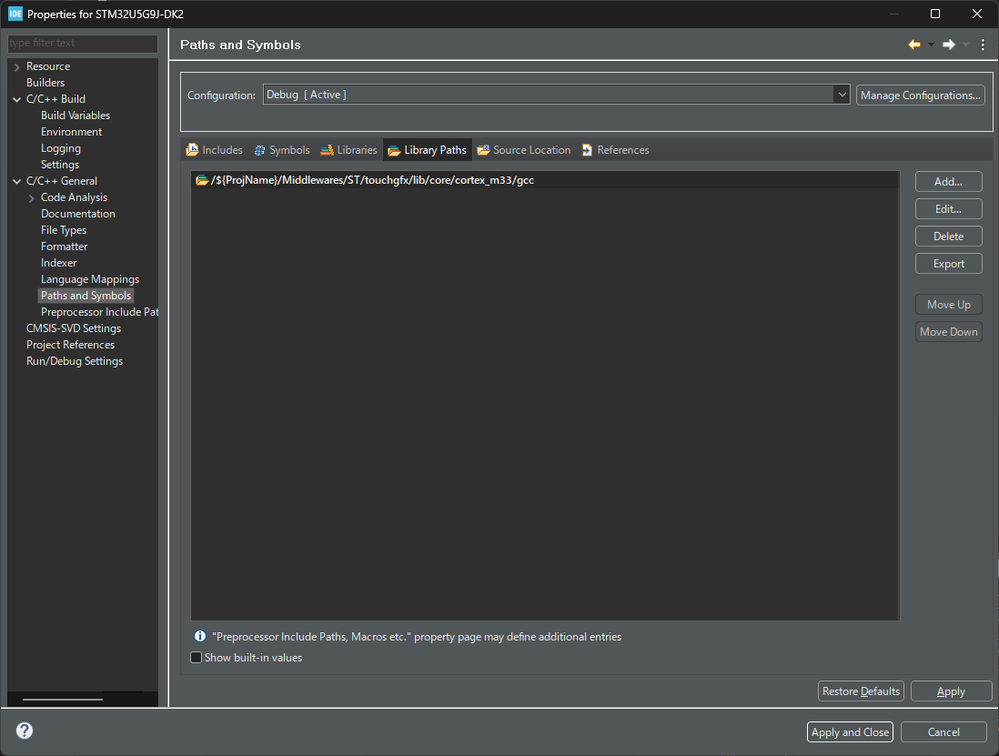Collapse the C/C++ General tree node
The height and width of the screenshot is (756, 999).
click(17, 182)
